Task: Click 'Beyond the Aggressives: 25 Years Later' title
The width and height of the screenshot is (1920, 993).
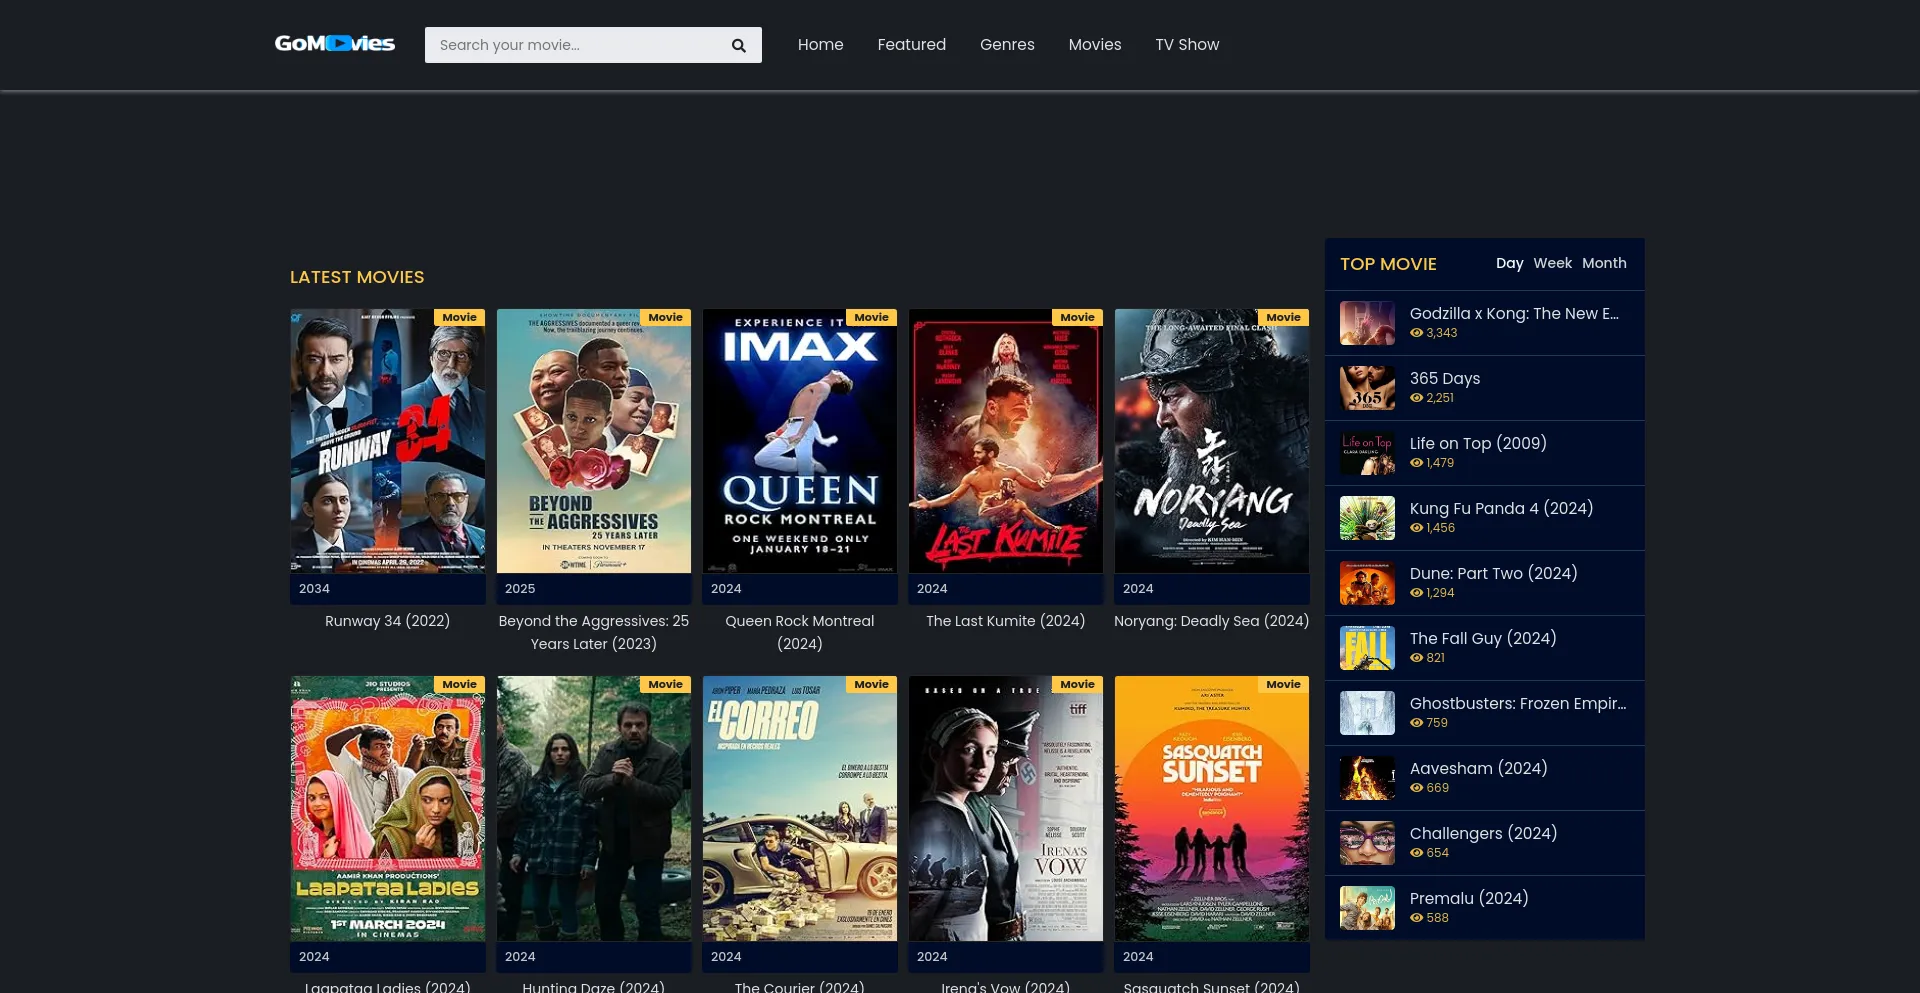Action: [594, 632]
